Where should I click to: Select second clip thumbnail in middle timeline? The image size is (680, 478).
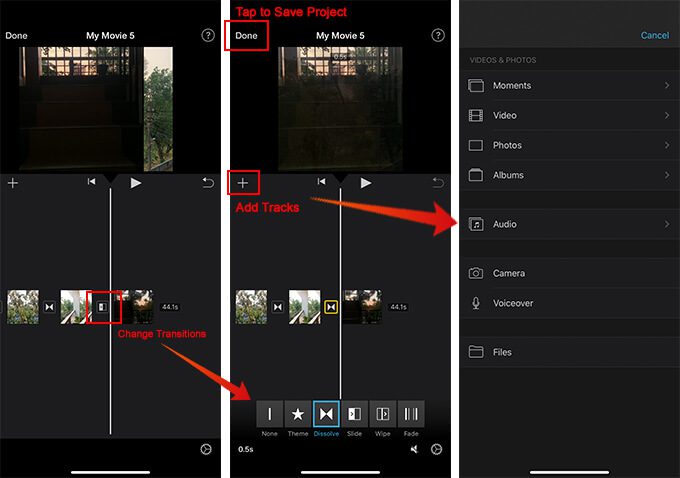click(x=305, y=307)
